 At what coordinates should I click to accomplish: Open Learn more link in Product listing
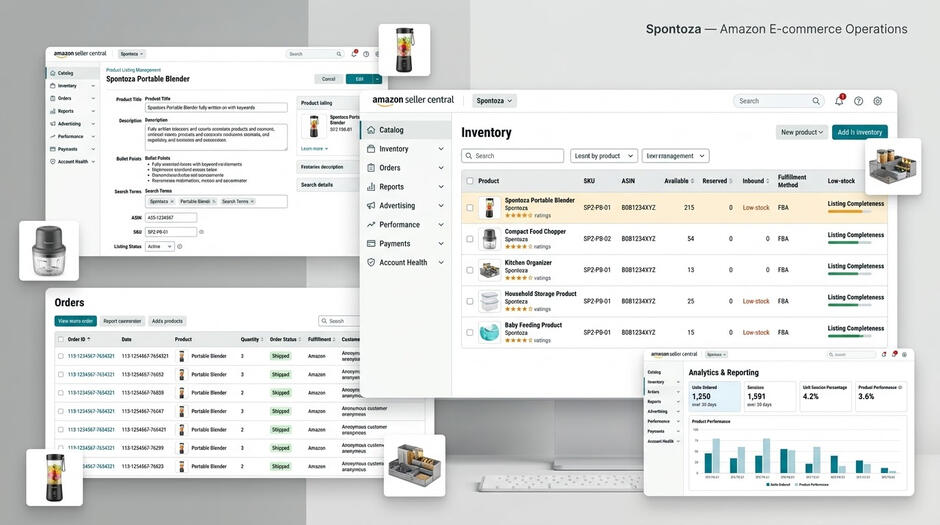click(x=313, y=149)
